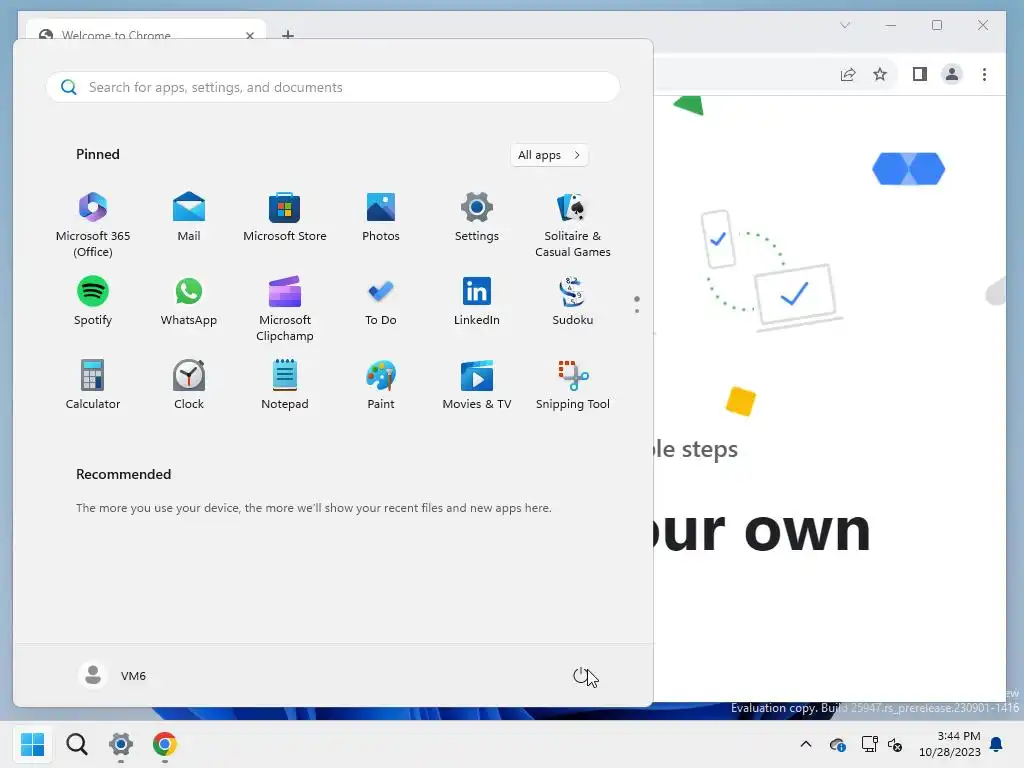The image size is (1024, 768).
Task: Open Settings from pinned apps
Action: pyautogui.click(x=477, y=216)
